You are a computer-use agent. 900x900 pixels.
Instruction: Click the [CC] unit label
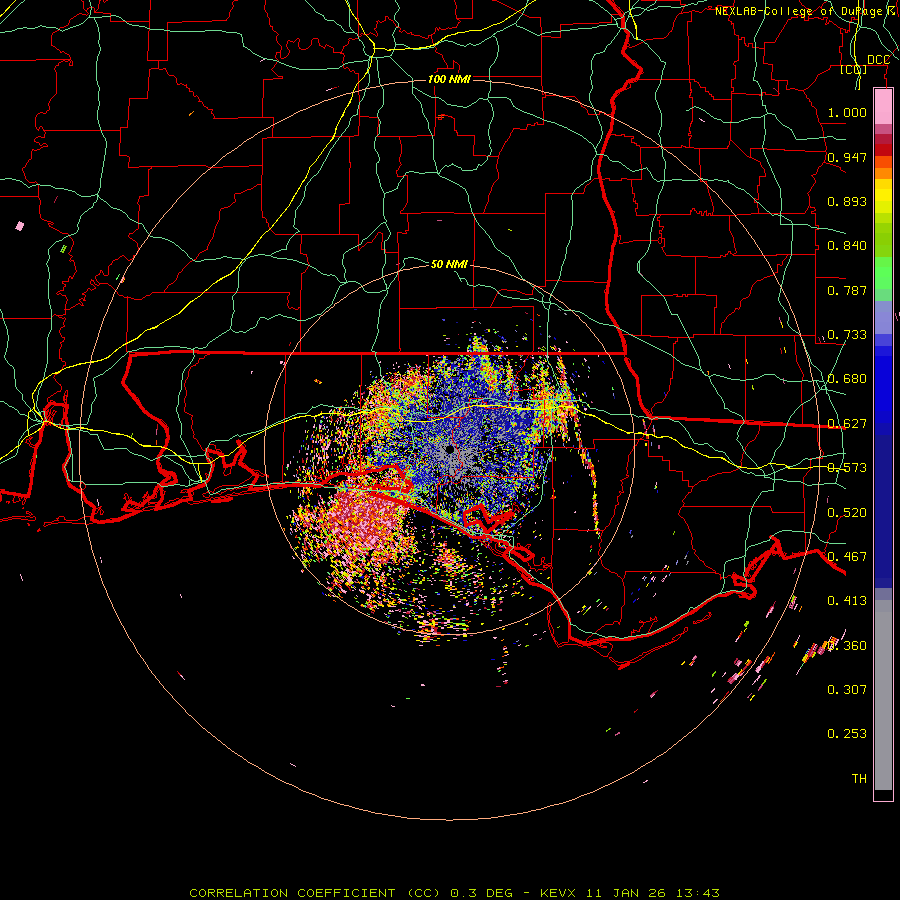coord(854,69)
